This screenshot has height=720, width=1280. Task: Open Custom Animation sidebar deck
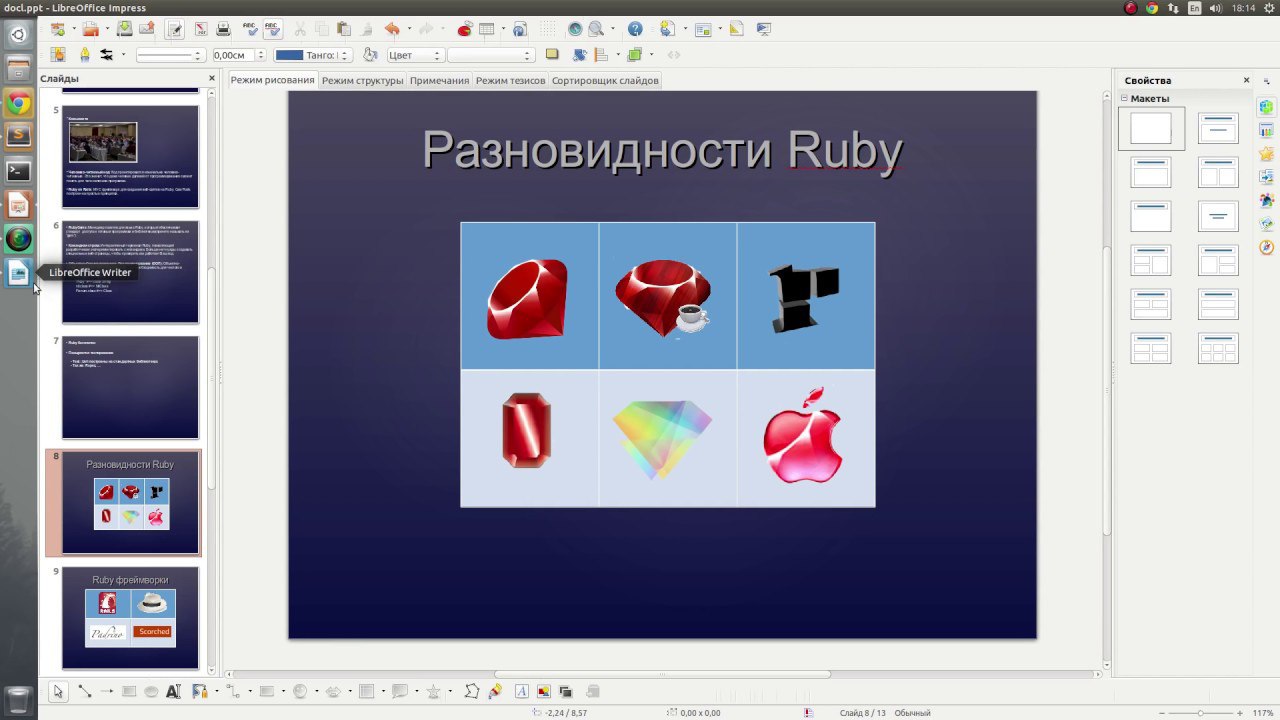(1266, 153)
